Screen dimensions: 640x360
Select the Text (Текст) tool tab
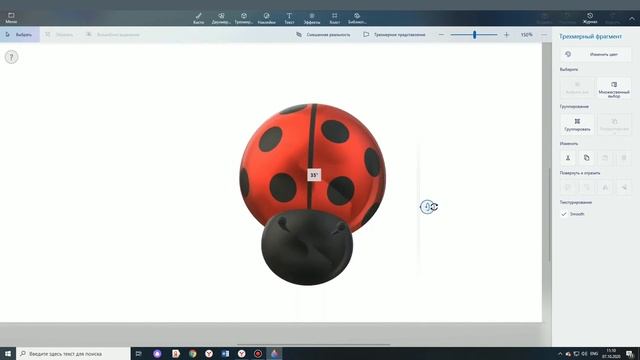289,18
